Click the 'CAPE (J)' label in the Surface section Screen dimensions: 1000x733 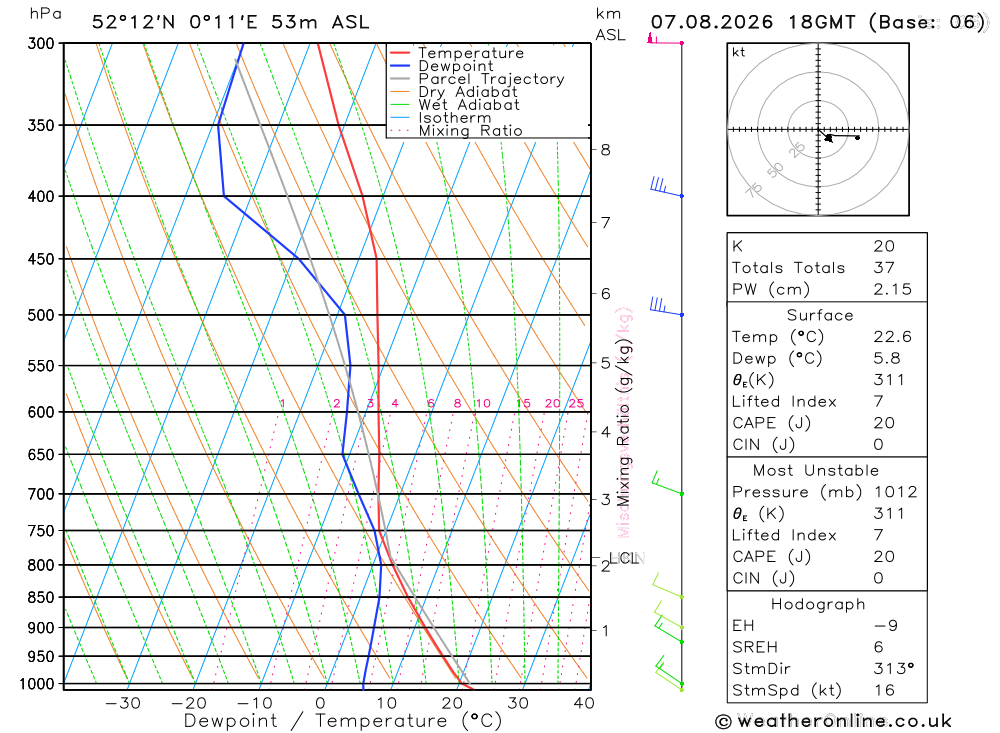point(771,423)
